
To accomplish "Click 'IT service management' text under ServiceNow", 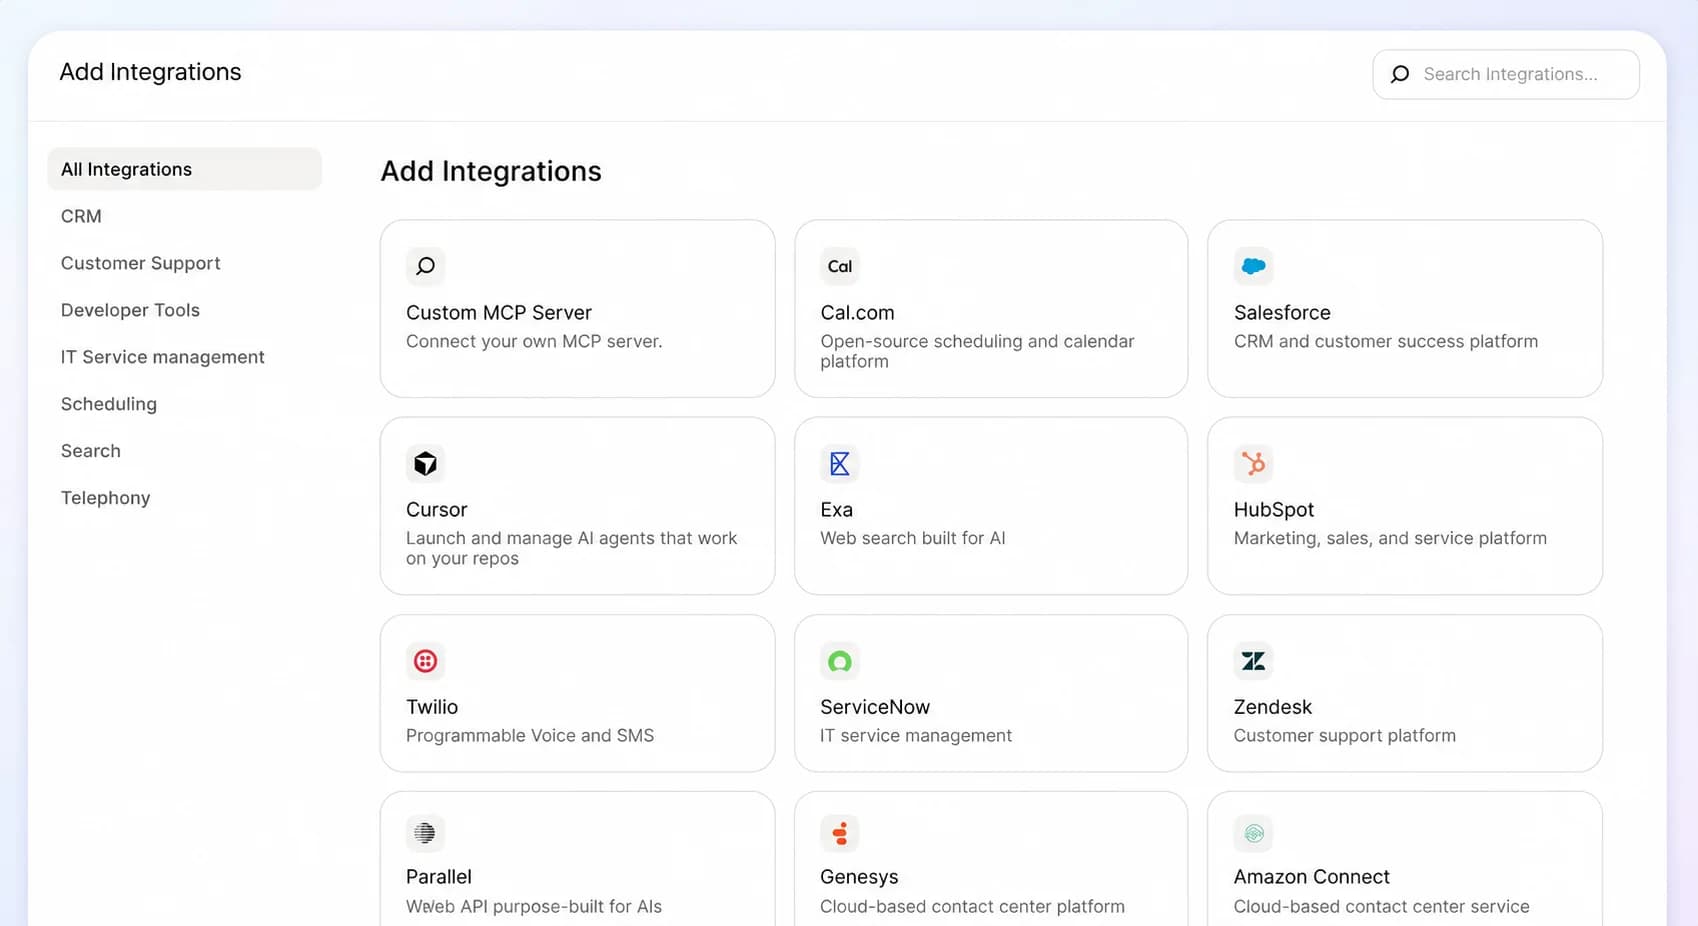I will [x=916, y=736].
